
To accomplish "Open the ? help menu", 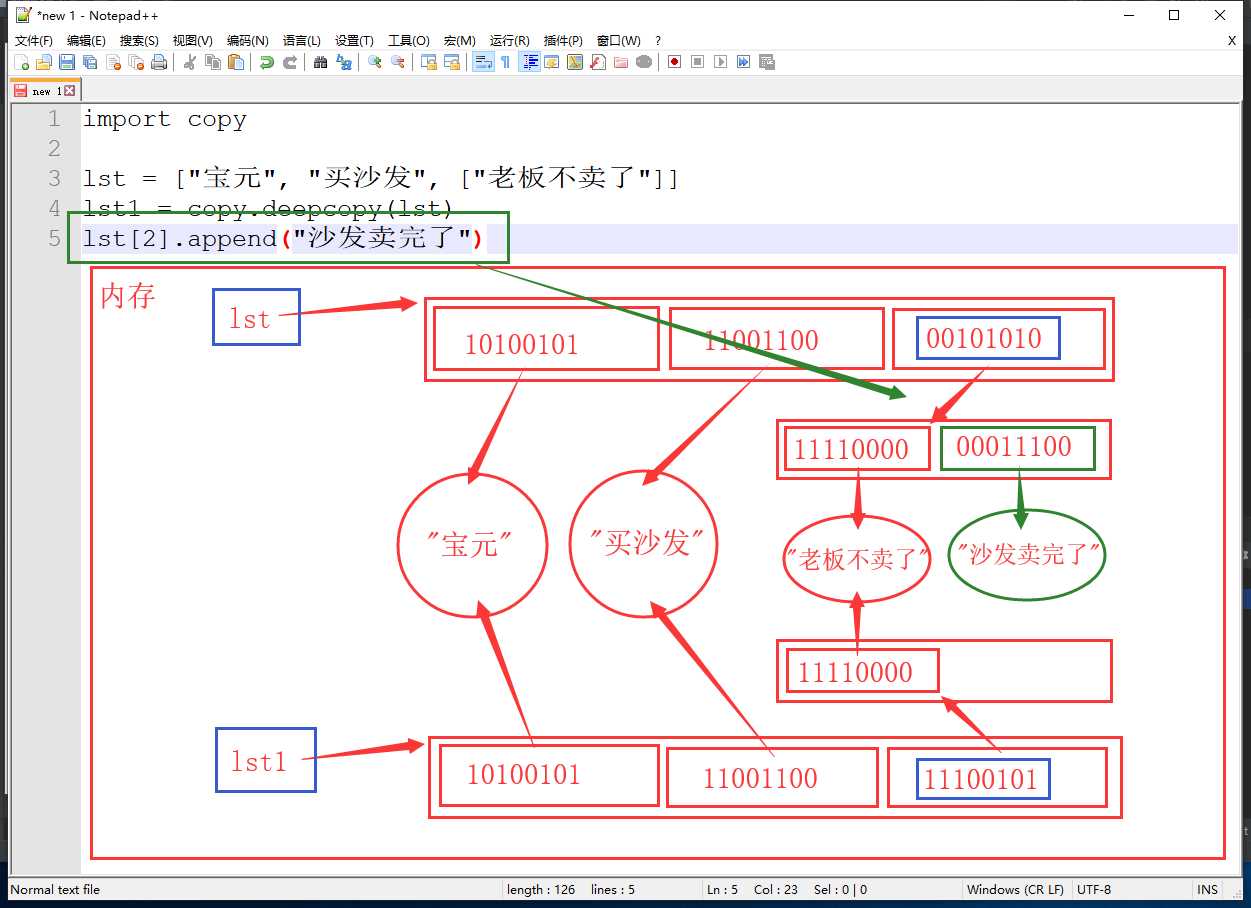I will (658, 41).
